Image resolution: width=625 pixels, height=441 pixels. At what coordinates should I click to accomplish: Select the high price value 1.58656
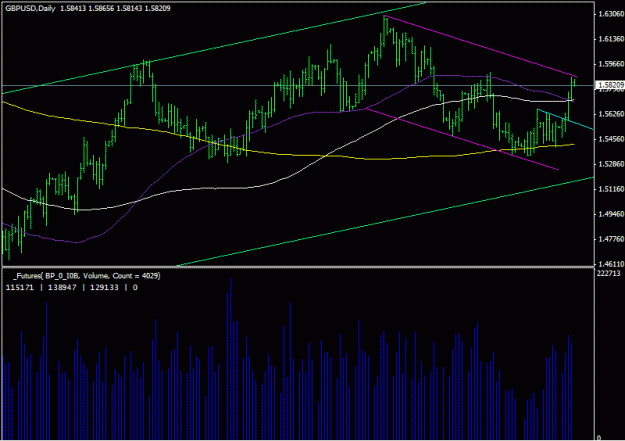tap(101, 8)
